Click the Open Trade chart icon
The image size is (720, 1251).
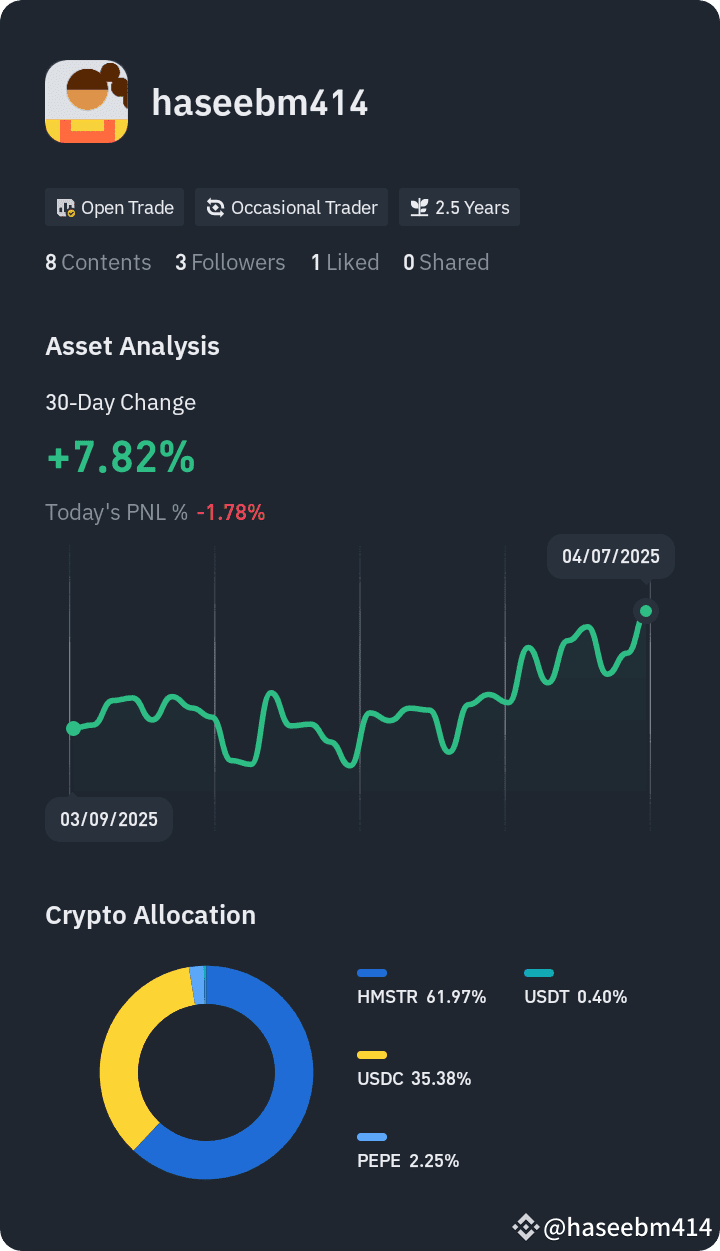coord(66,208)
